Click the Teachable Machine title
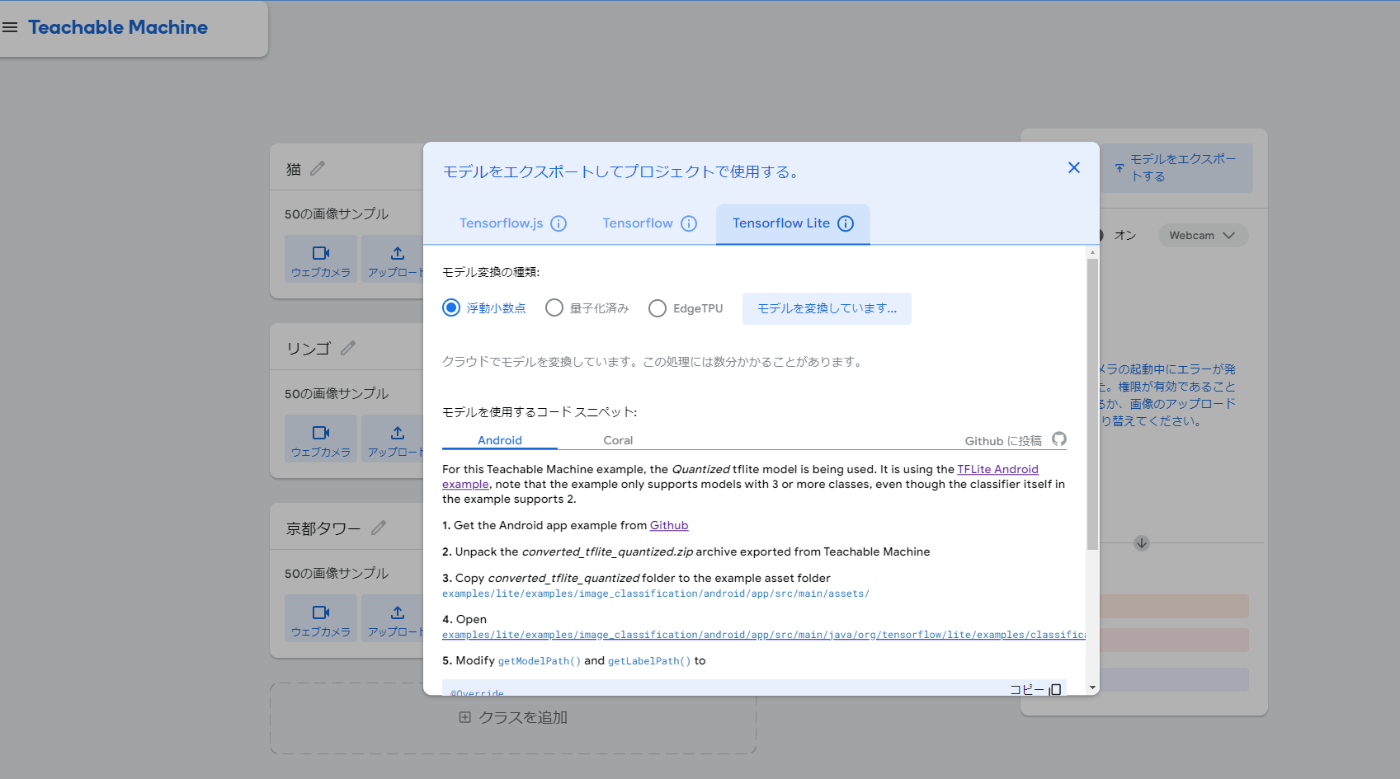Viewport: 1400px width, 779px height. (118, 28)
